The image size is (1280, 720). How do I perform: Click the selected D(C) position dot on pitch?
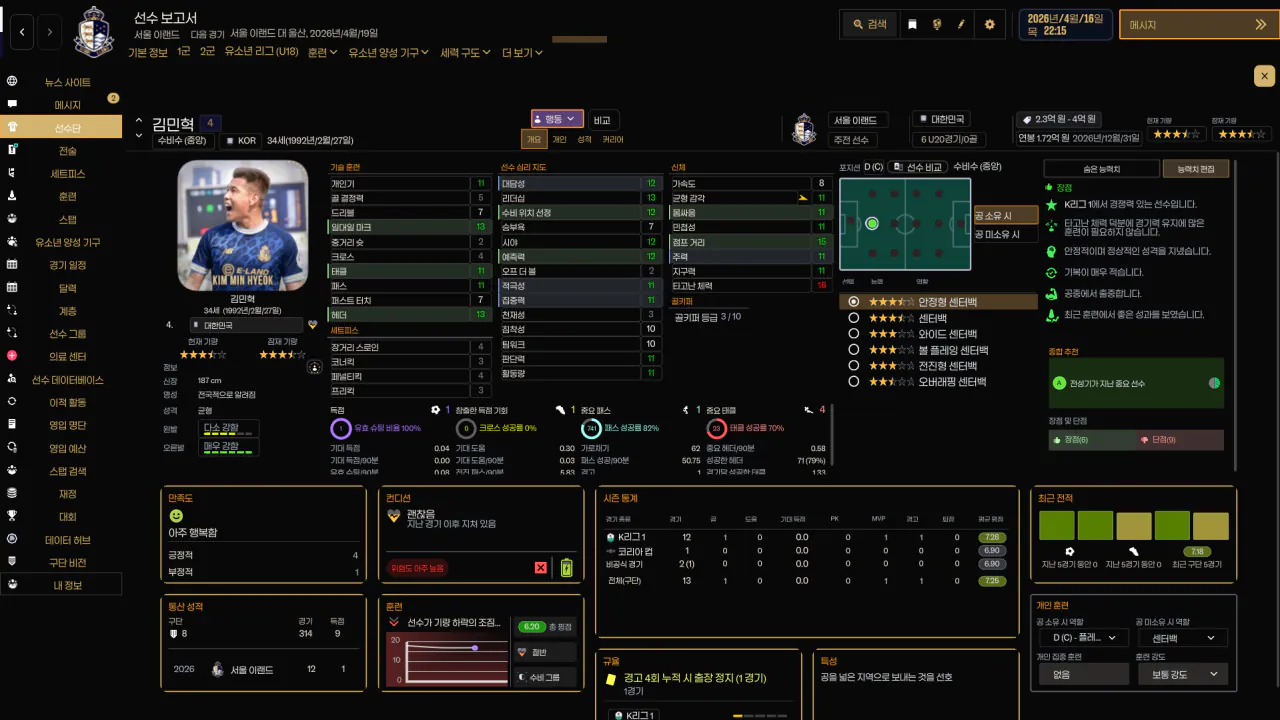click(872, 224)
